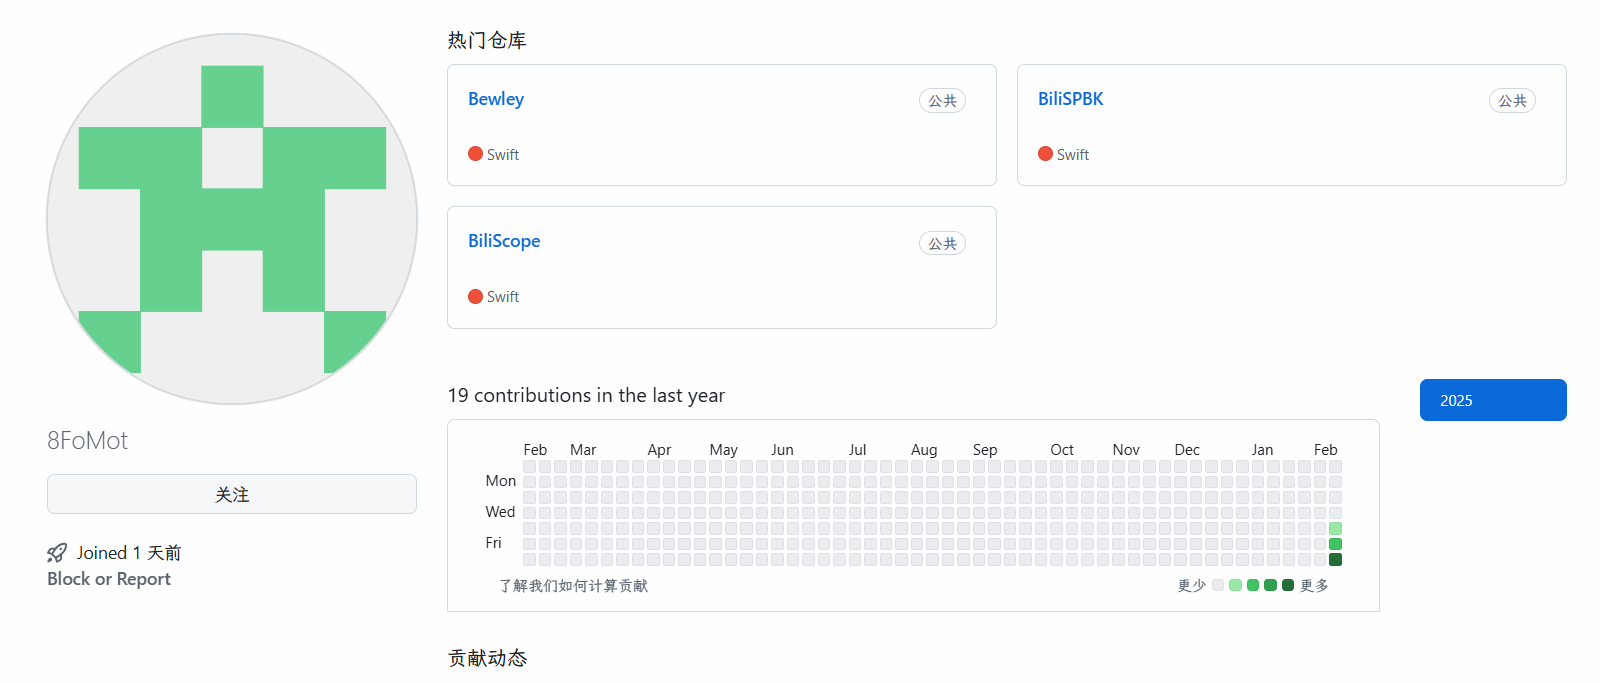Open Block or Report link
1609x683 pixels.
pos(109,579)
